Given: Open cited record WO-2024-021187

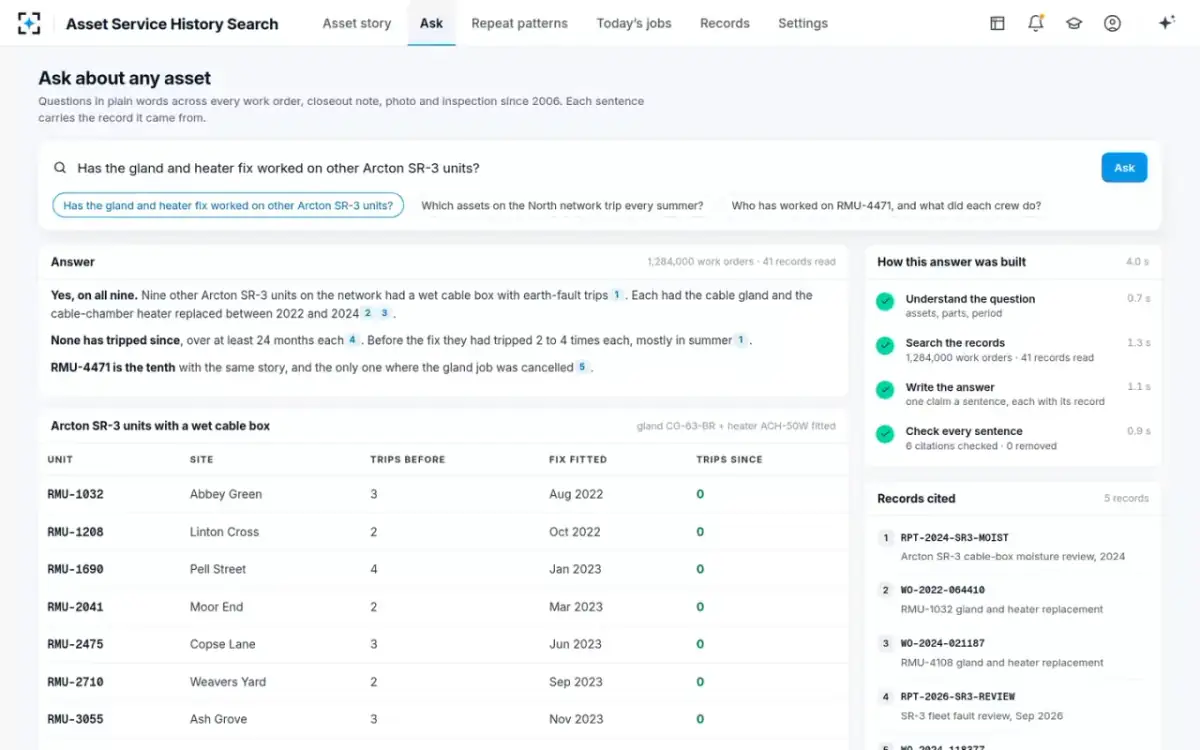Looking at the screenshot, I should (x=1012, y=652).
